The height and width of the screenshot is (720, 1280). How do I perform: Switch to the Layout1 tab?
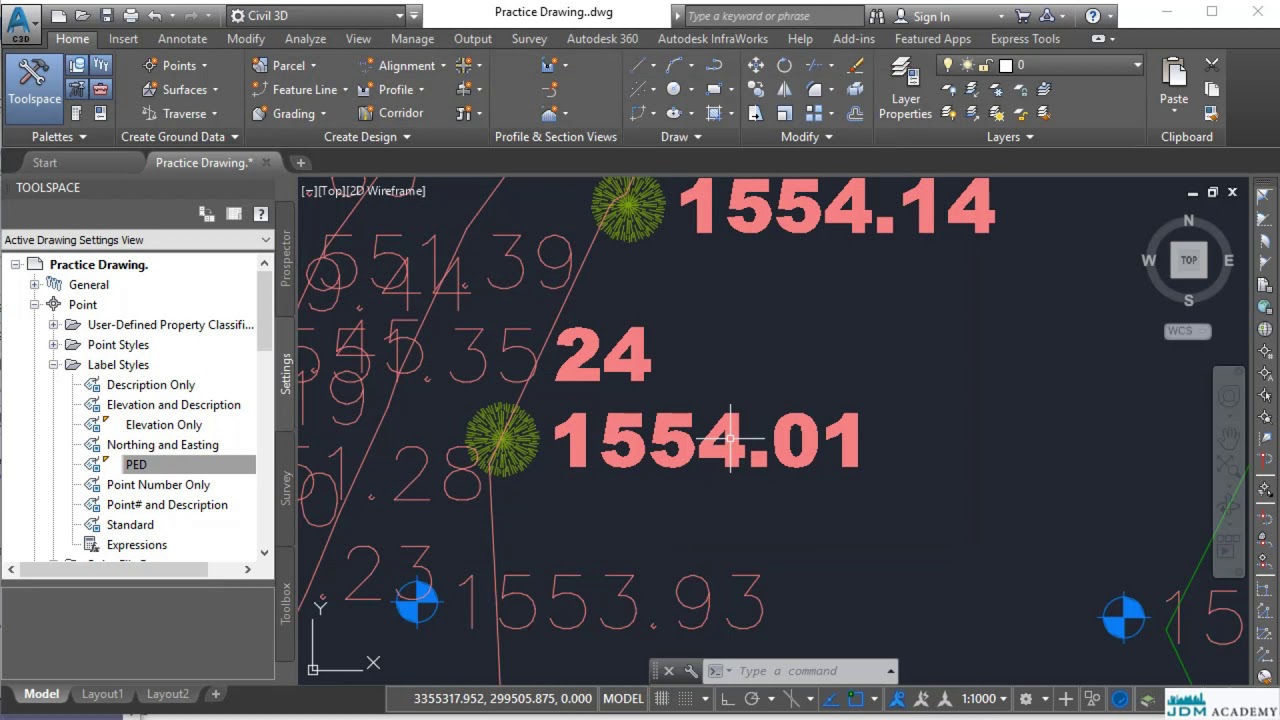102,694
